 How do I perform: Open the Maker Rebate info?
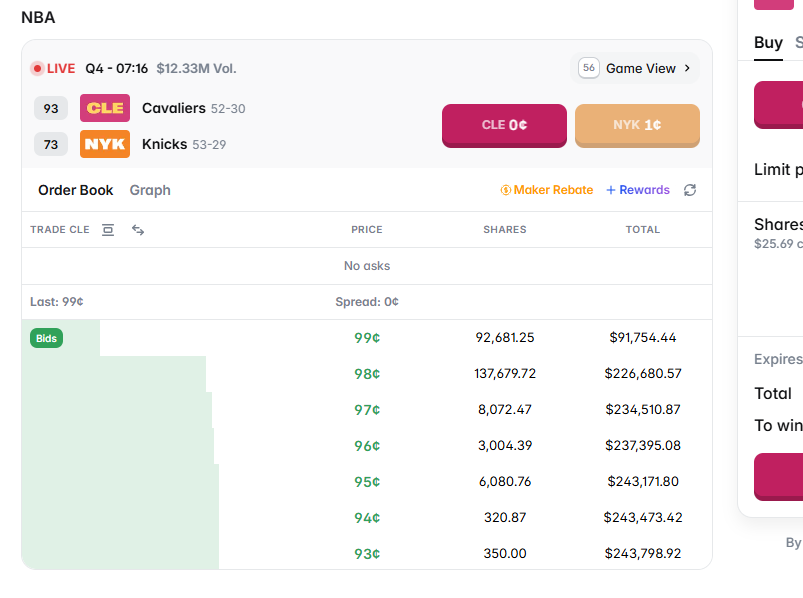546,190
